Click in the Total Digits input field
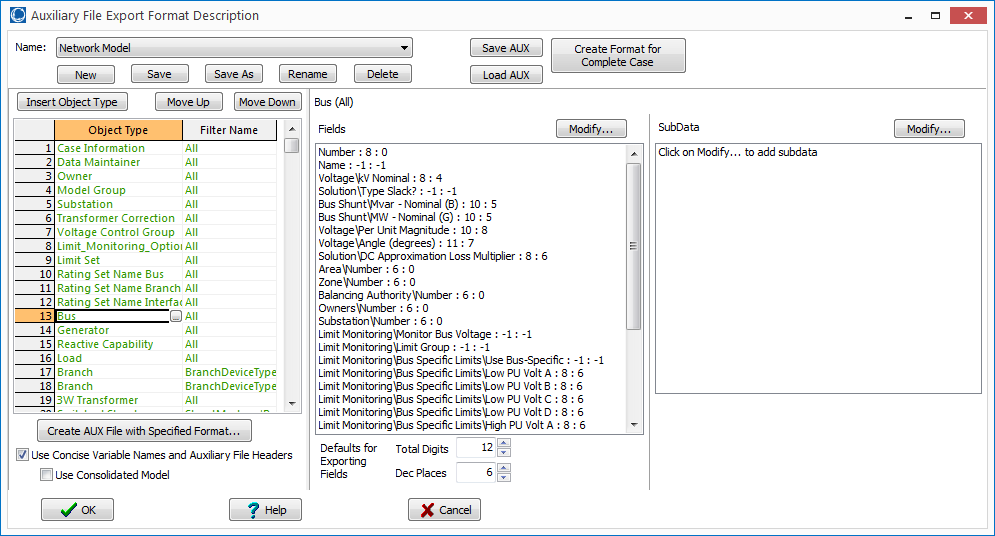The height and width of the screenshot is (536, 995). (x=475, y=449)
